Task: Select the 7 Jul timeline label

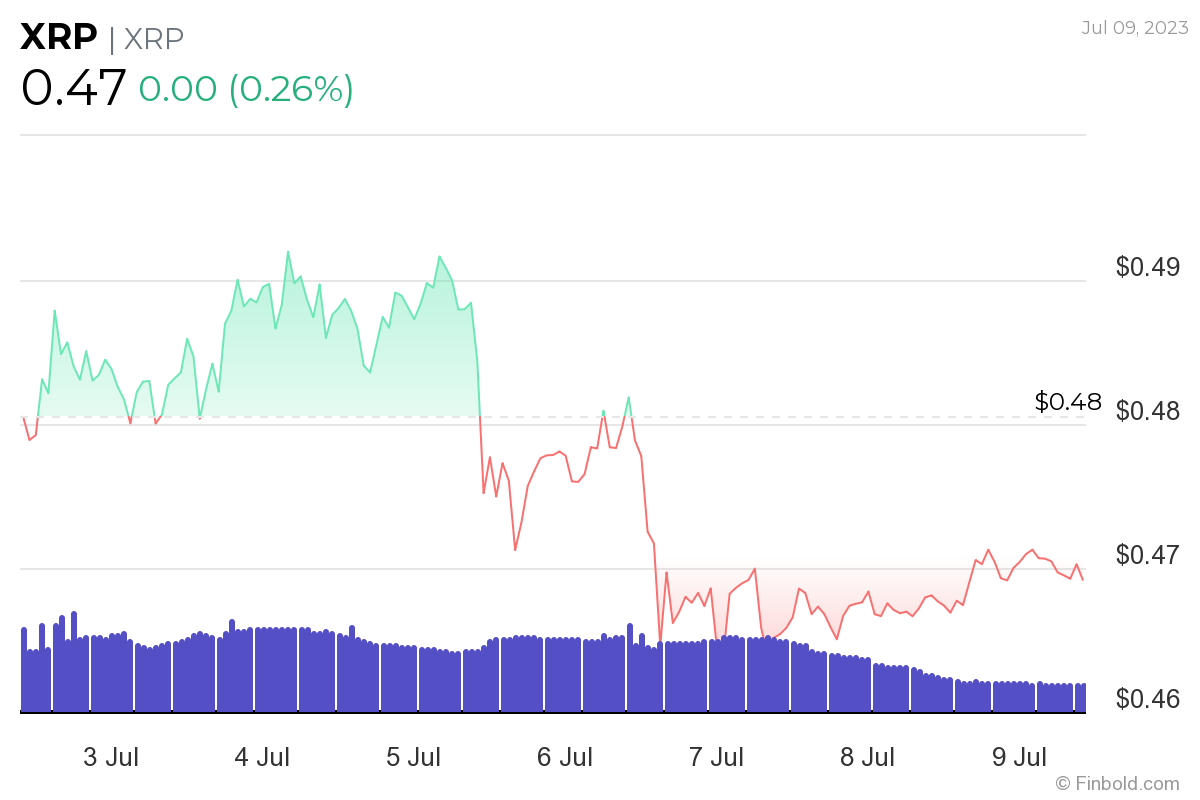Action: click(x=719, y=757)
